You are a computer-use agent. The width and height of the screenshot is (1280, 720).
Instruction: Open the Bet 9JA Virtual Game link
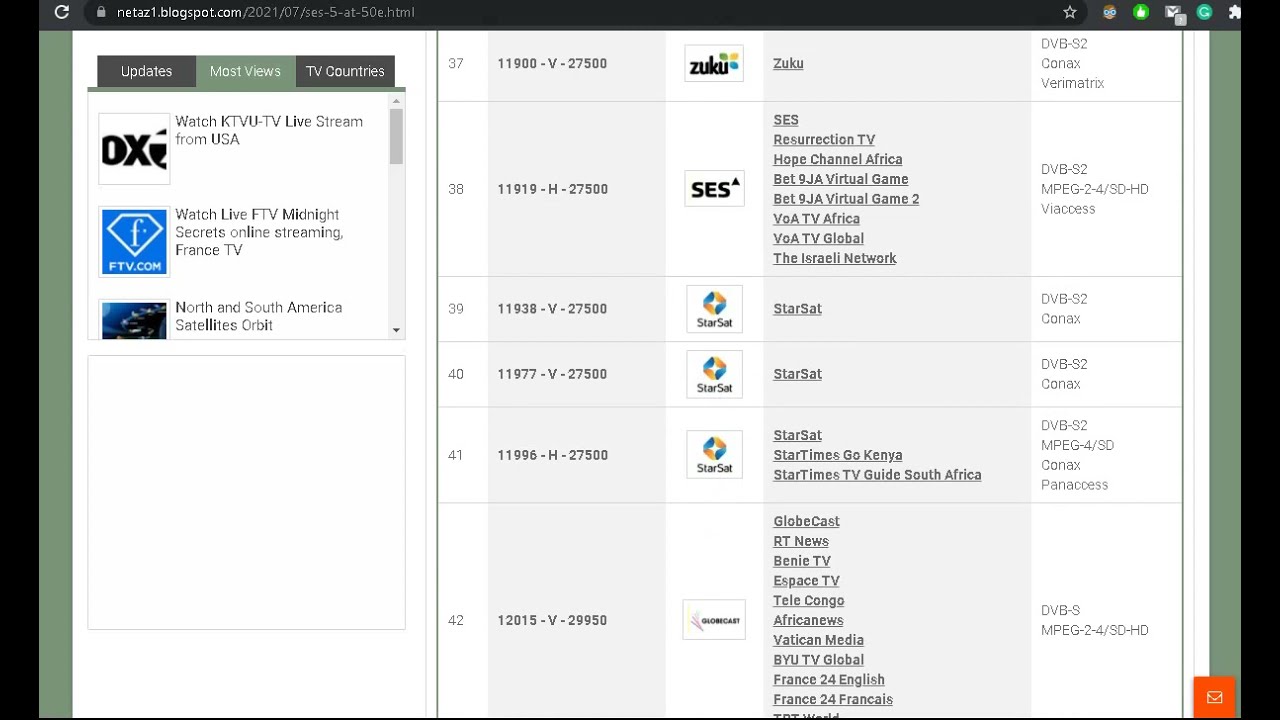click(841, 179)
